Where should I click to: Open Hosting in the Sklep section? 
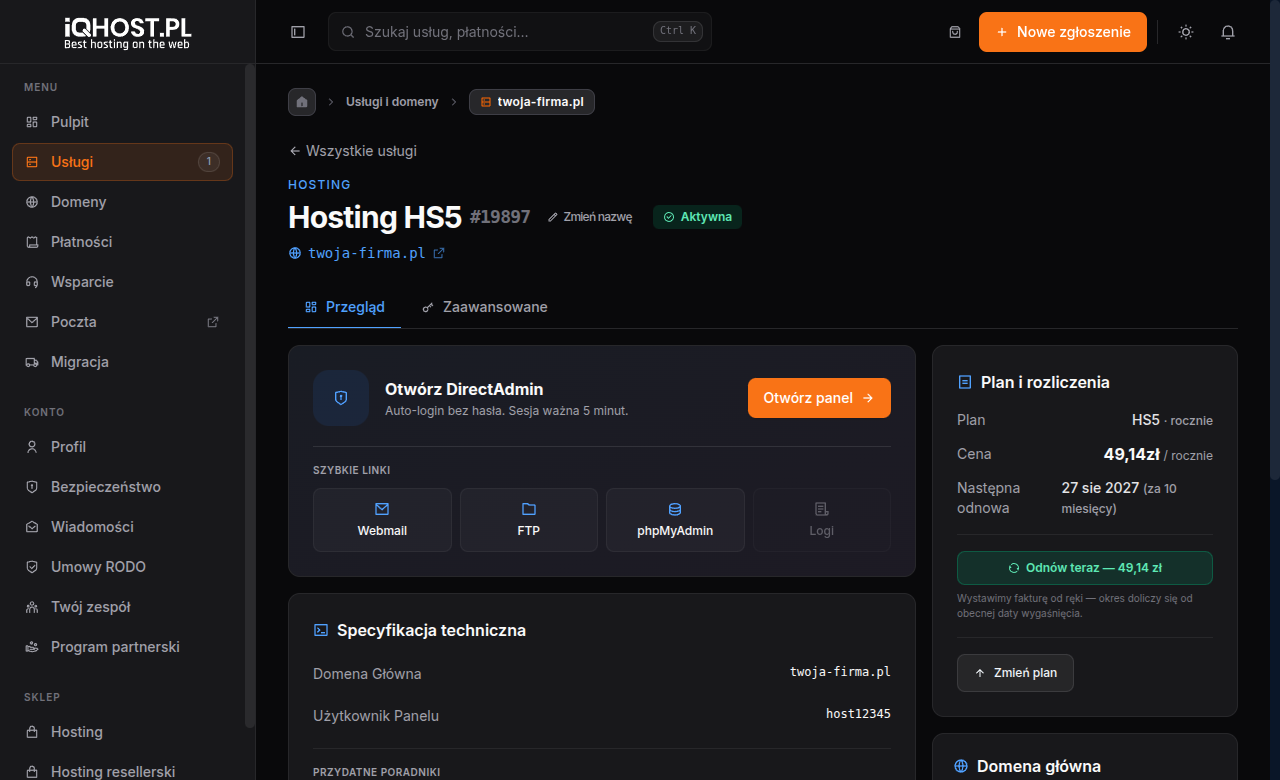[x=122, y=732]
